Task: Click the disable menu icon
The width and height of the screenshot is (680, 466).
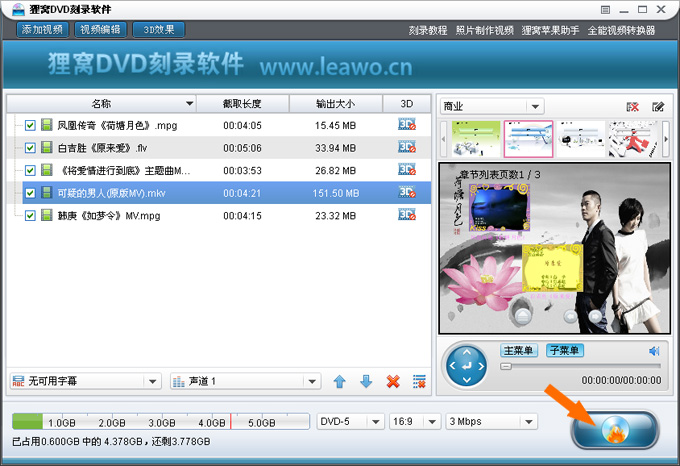Action: pyautogui.click(x=633, y=107)
